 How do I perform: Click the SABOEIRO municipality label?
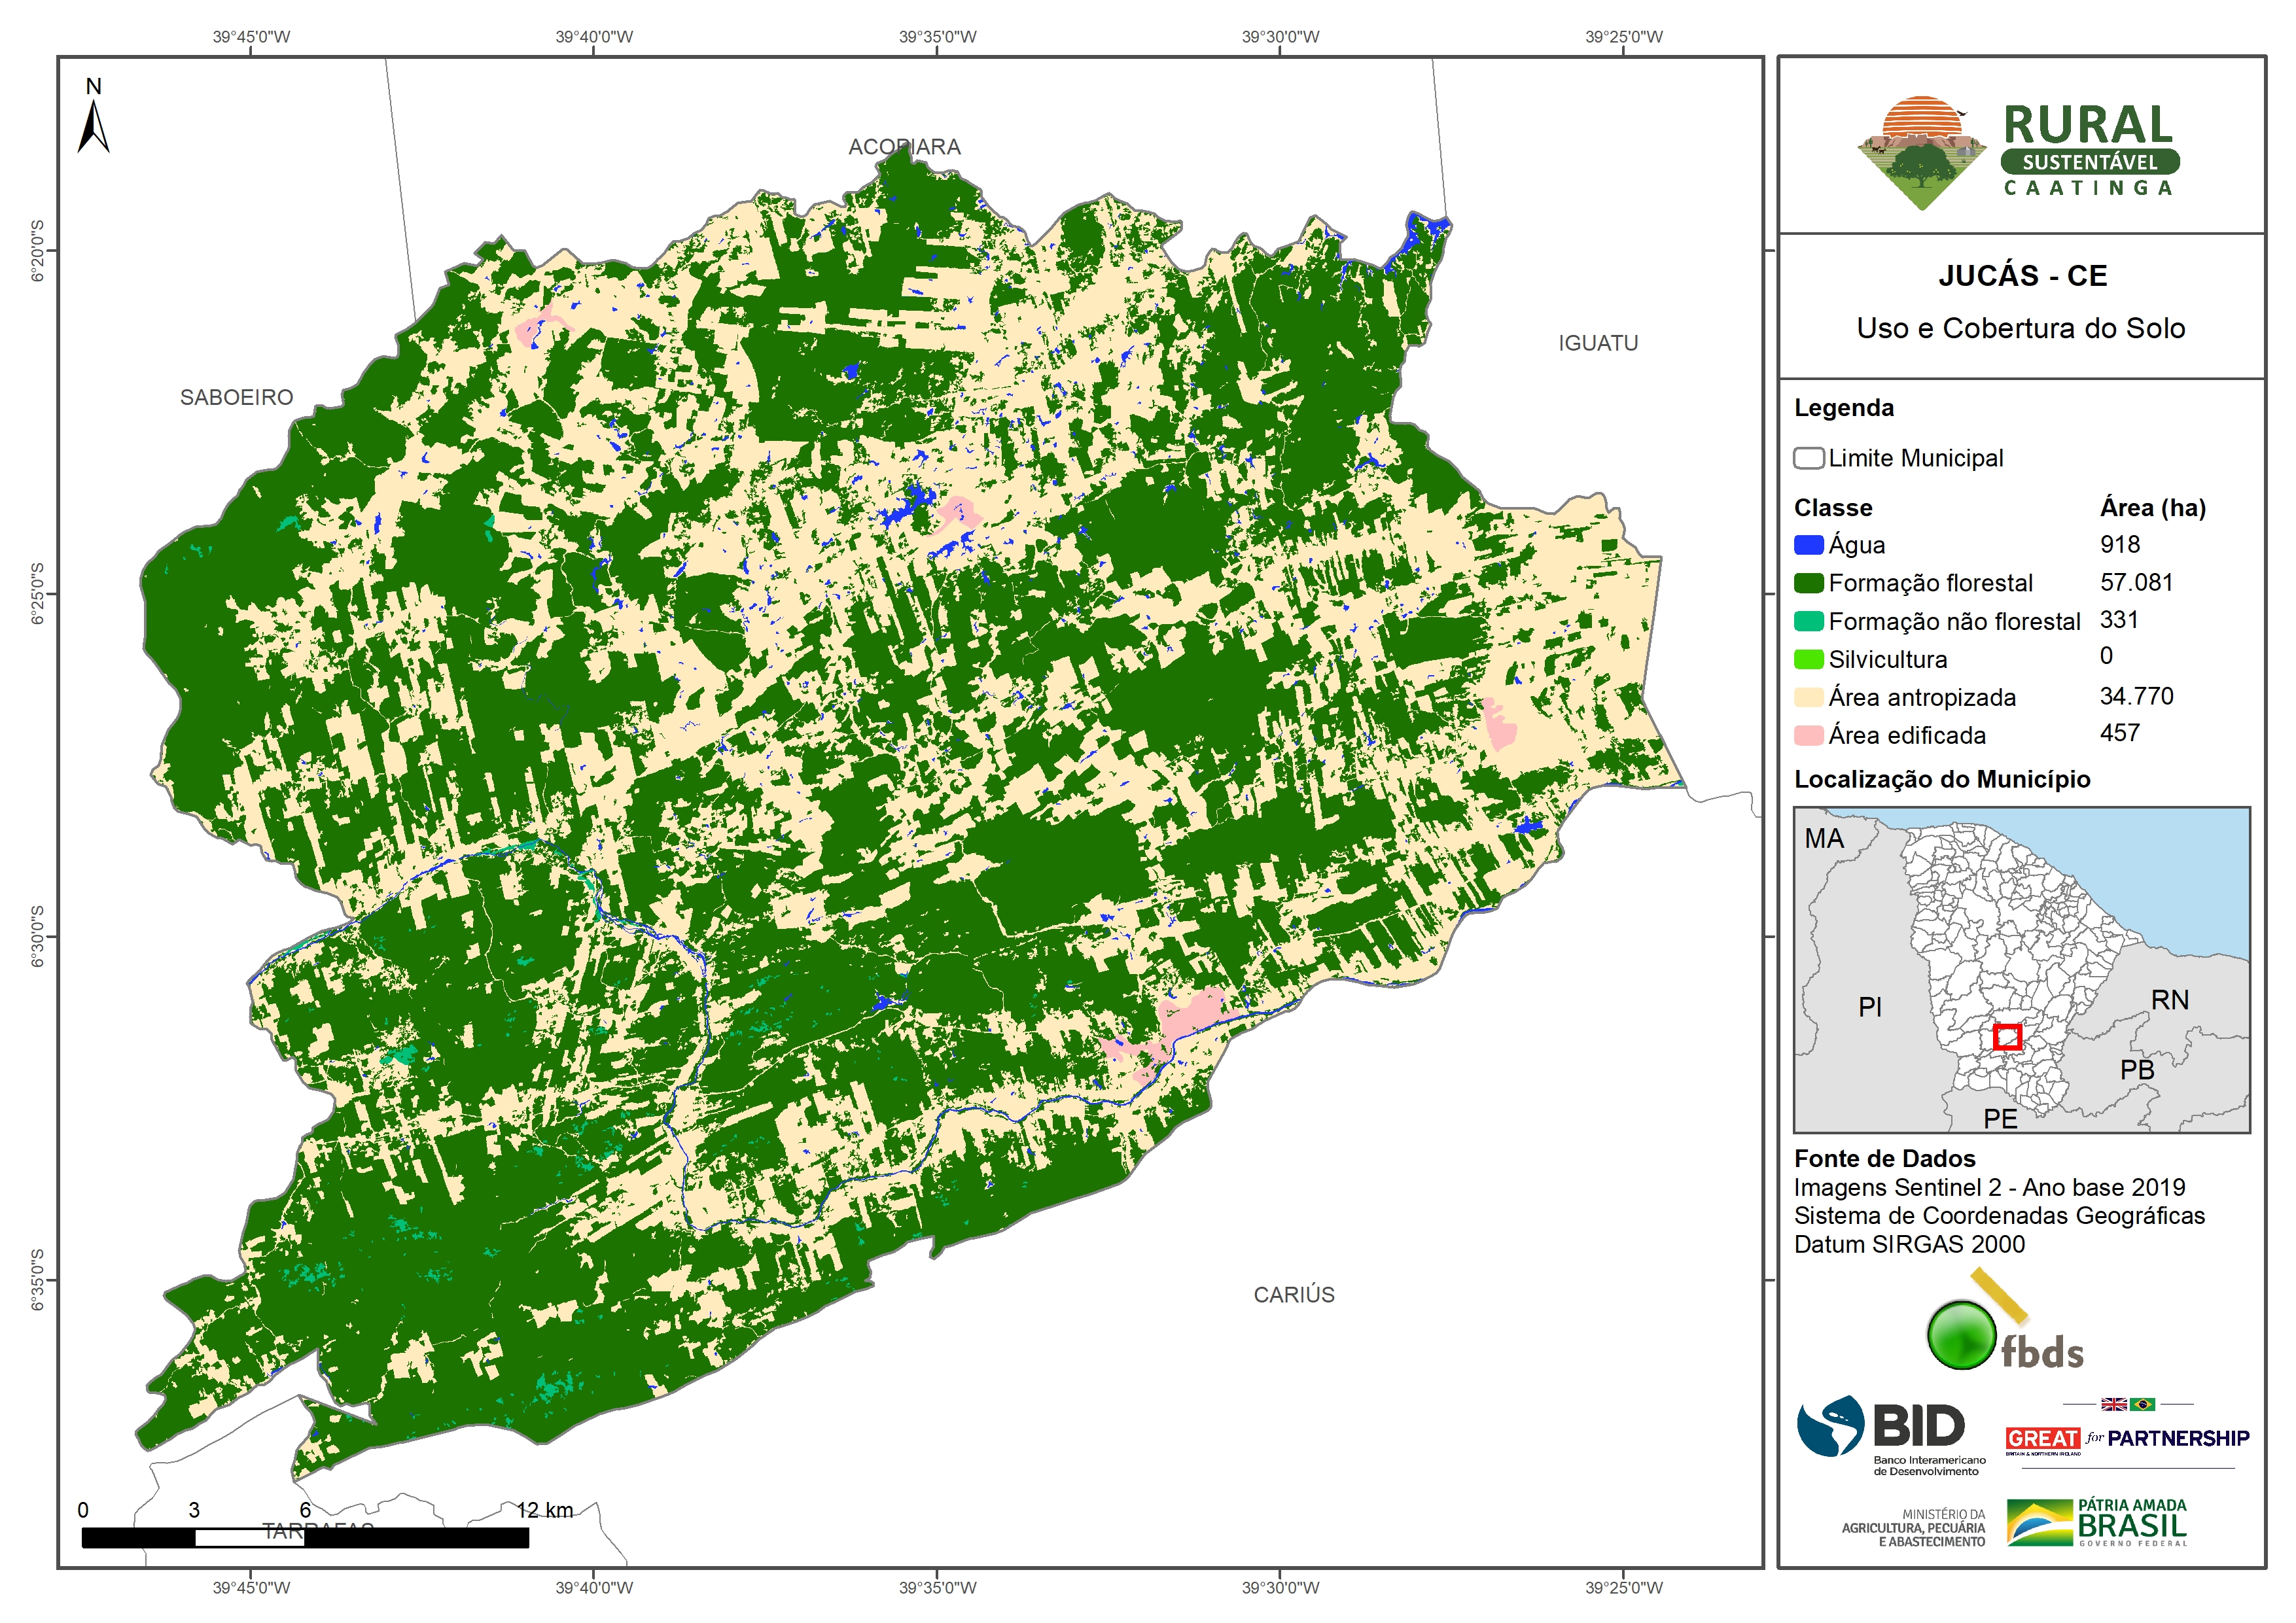pos(236,397)
